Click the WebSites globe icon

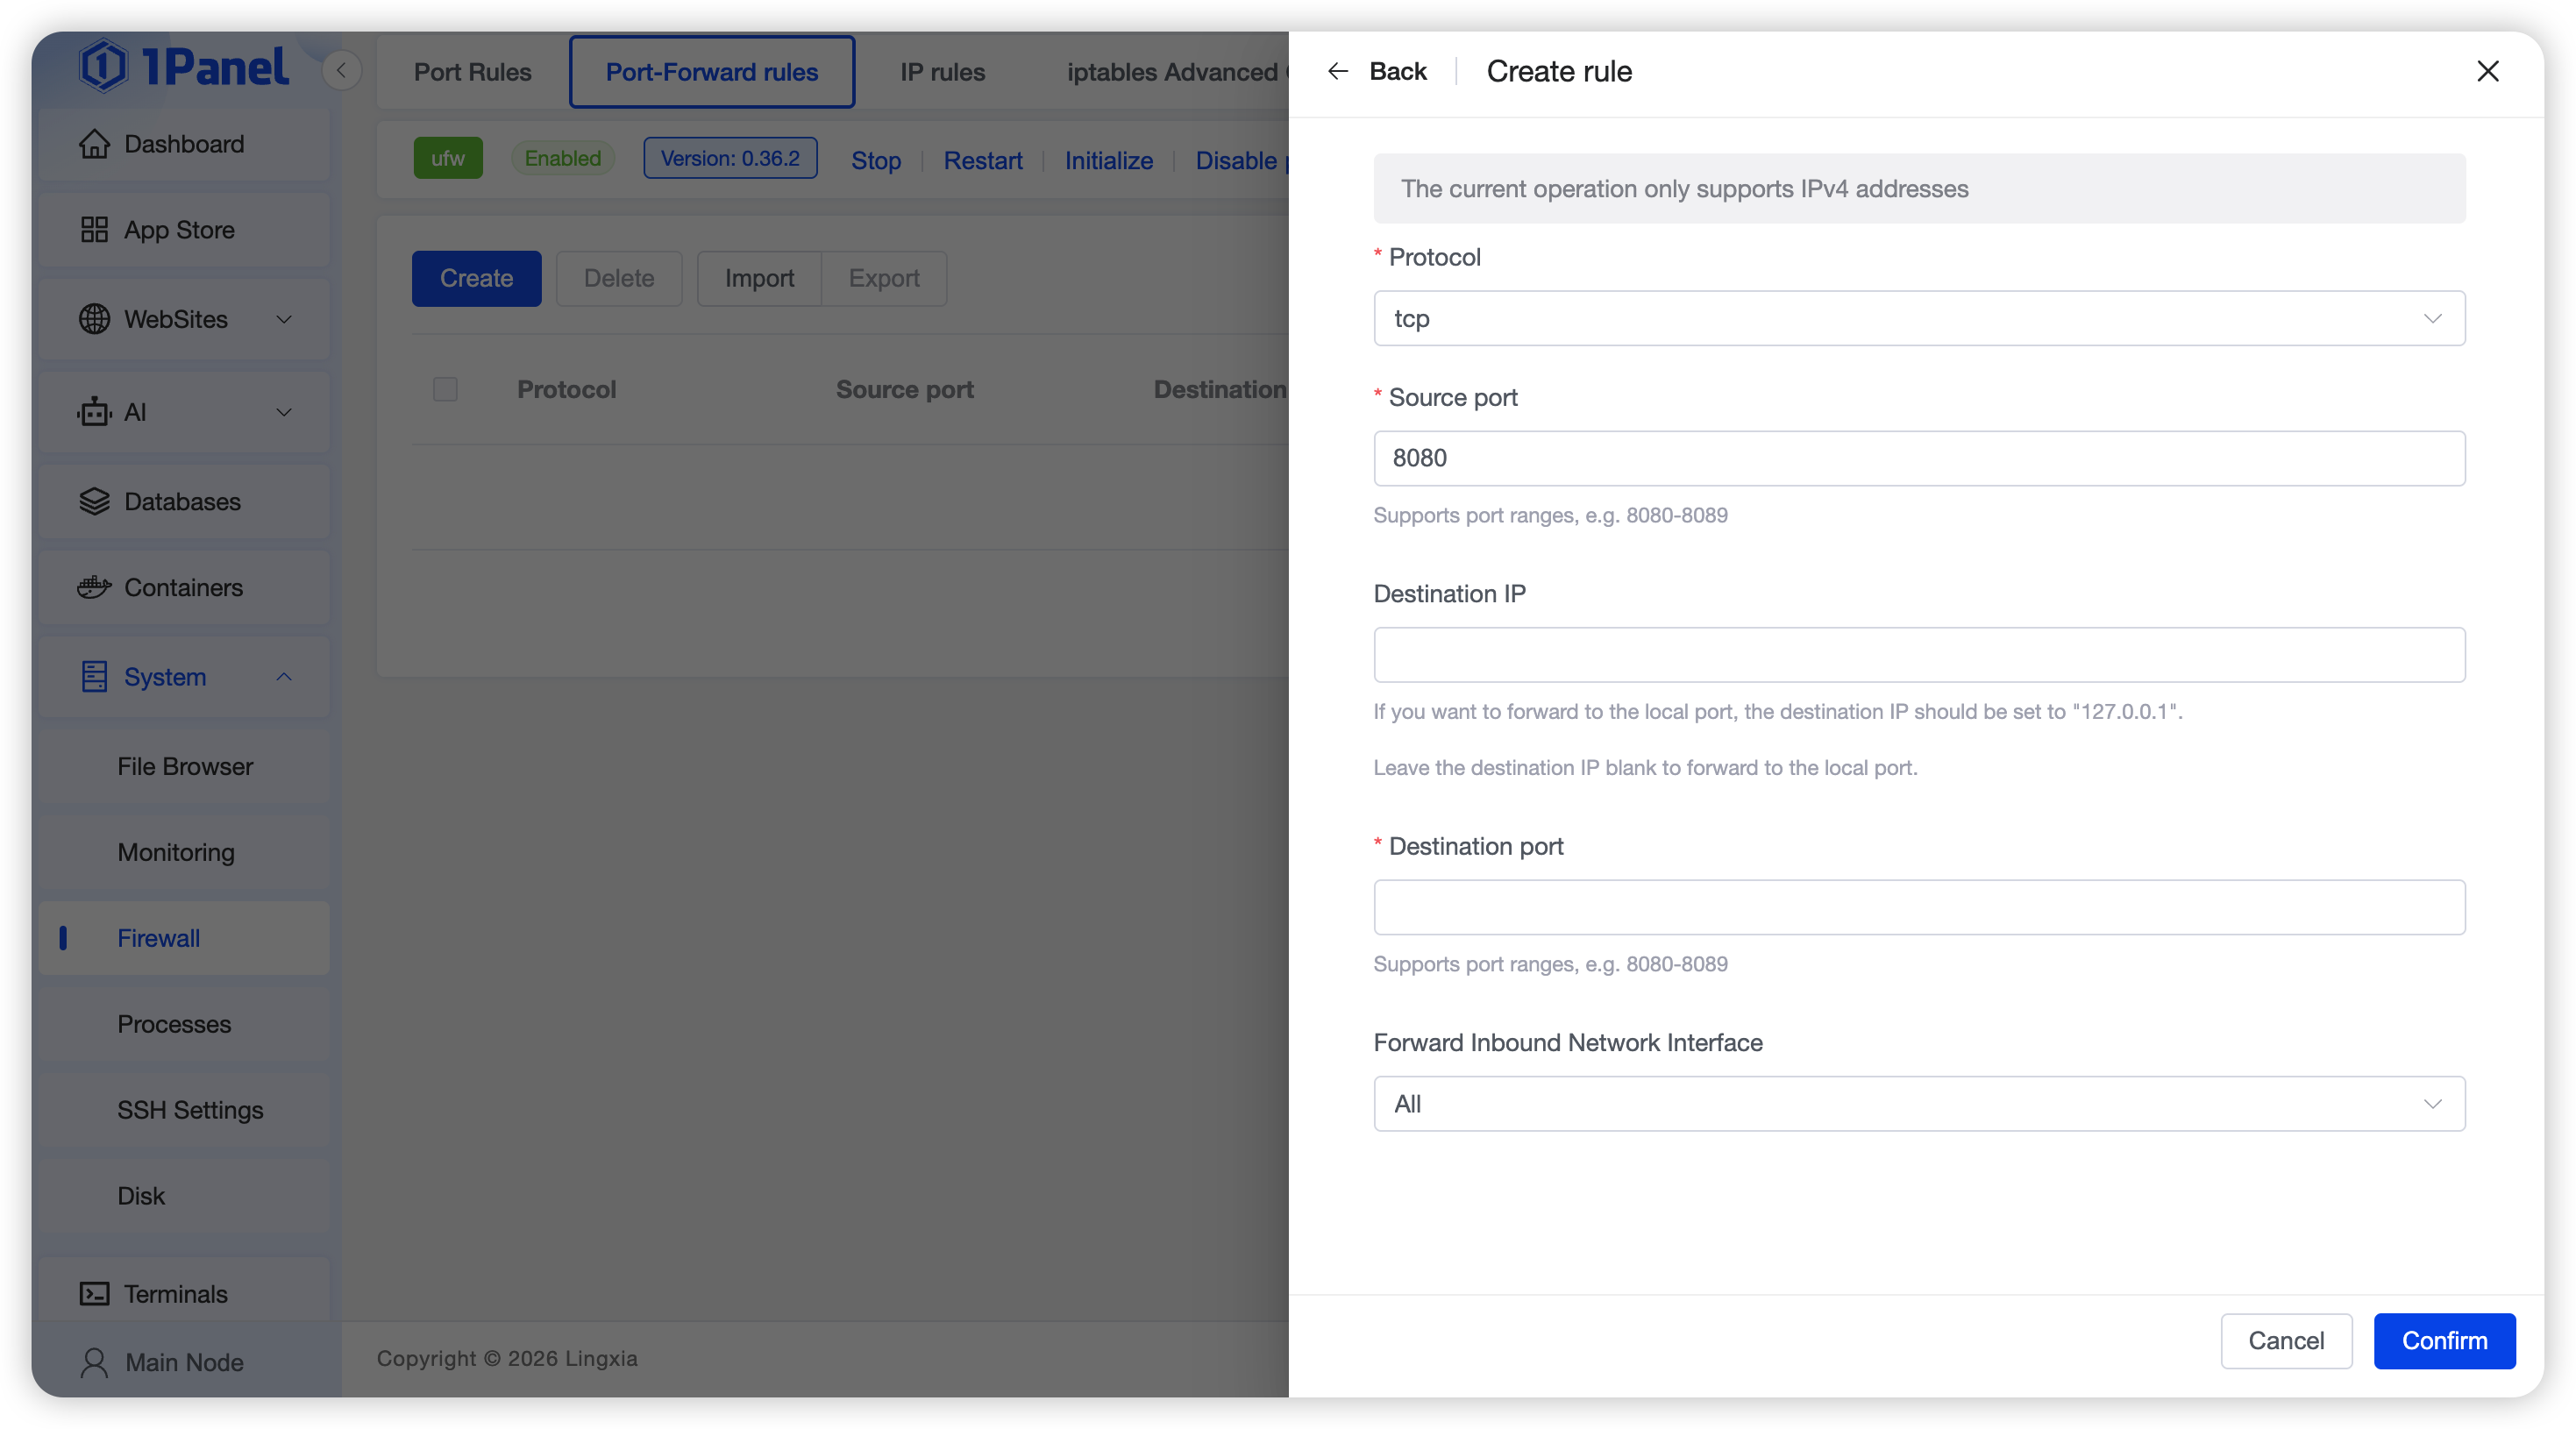coord(94,319)
